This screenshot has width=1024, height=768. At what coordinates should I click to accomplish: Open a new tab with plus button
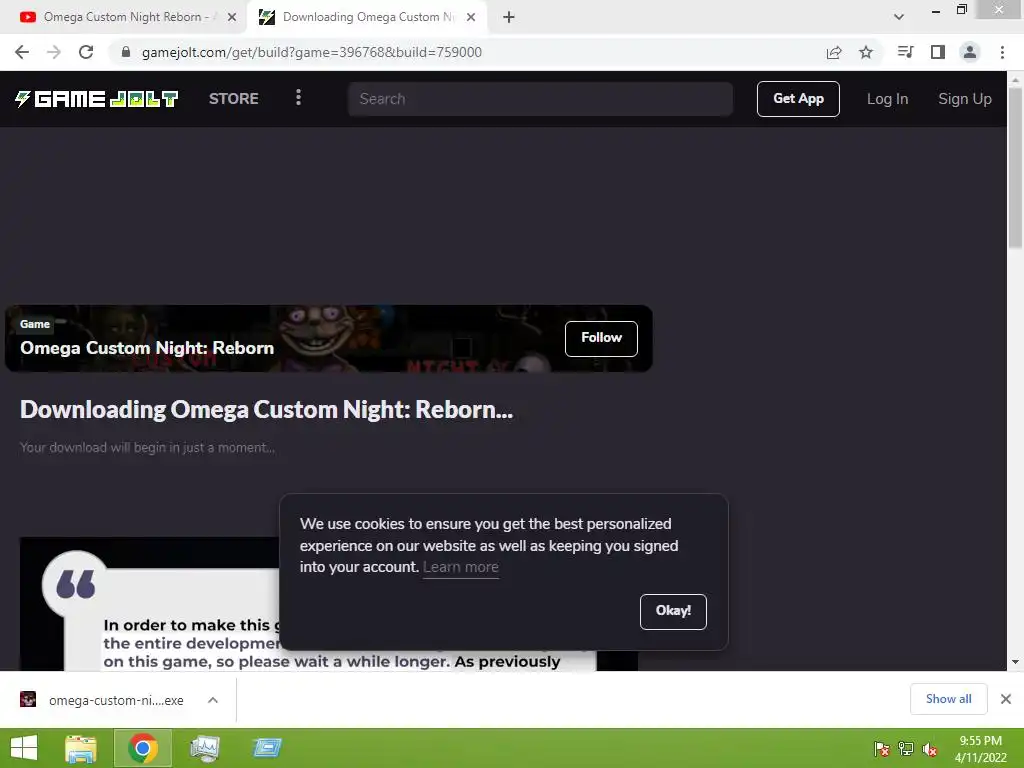click(509, 17)
